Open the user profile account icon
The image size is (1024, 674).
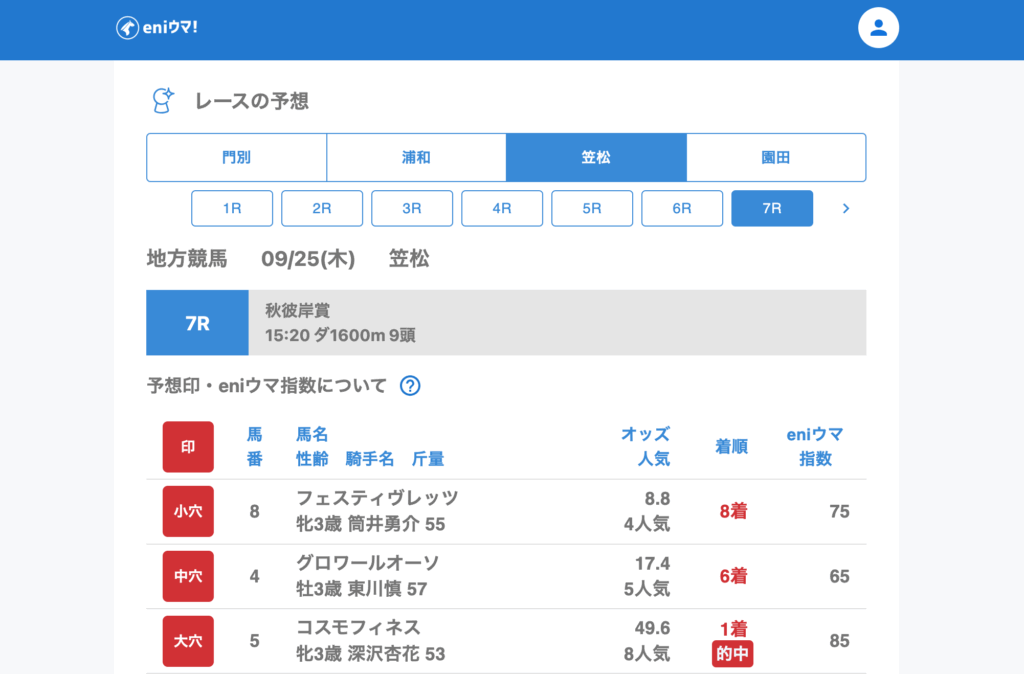point(878,28)
